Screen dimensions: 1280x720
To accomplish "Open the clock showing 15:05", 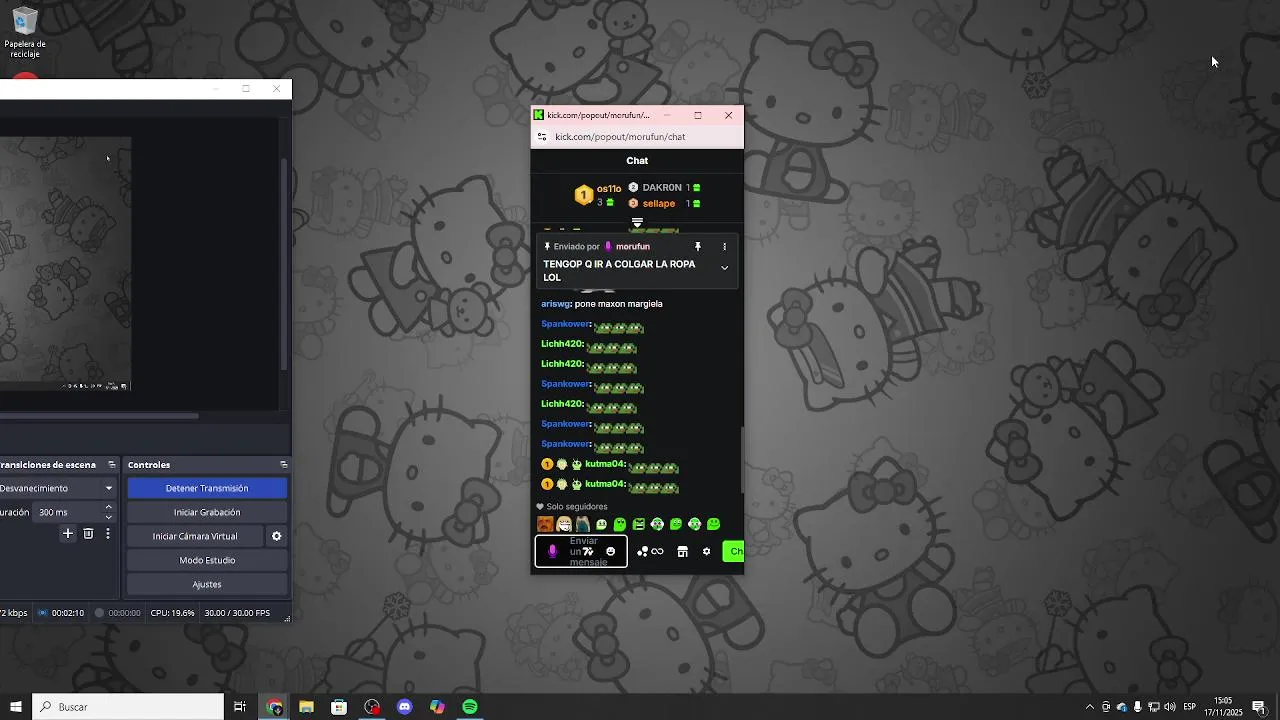I will [x=1222, y=707].
